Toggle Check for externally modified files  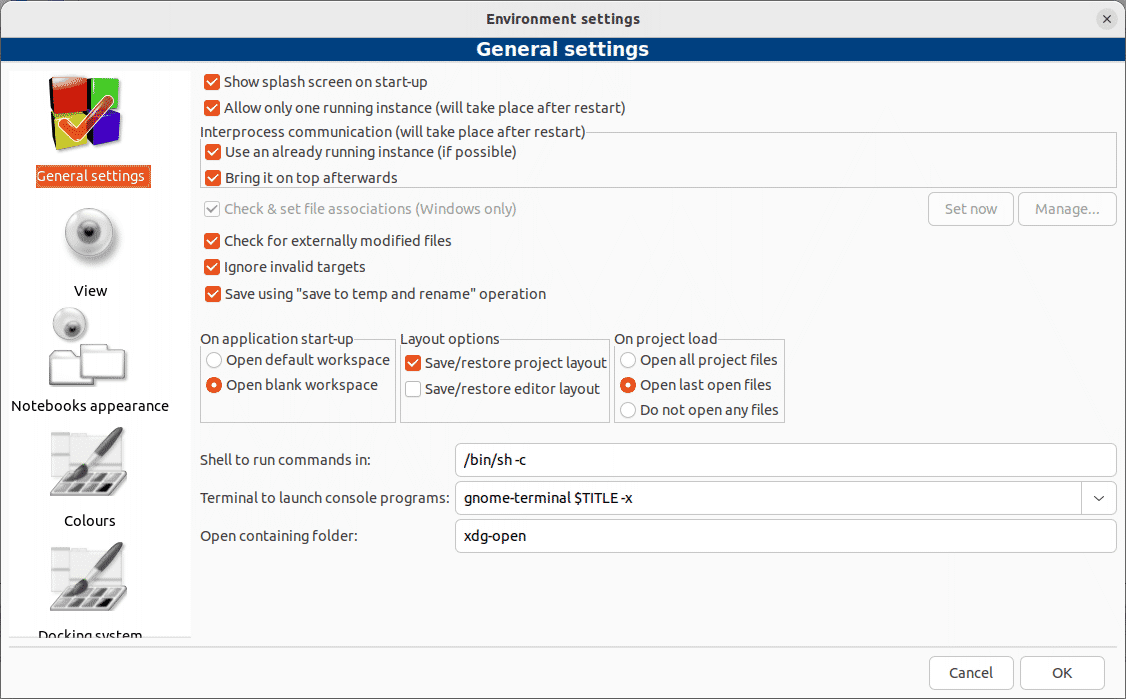tap(212, 241)
